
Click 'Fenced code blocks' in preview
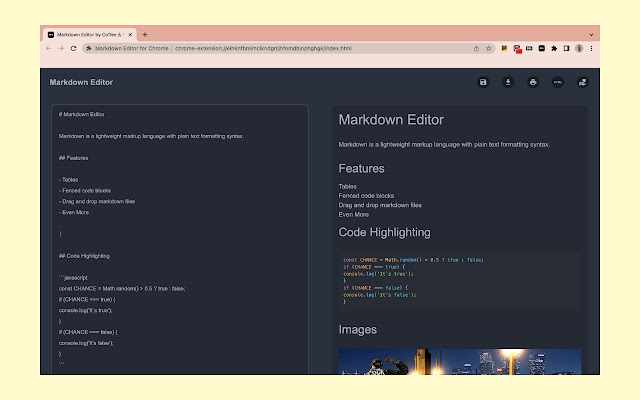(366, 196)
